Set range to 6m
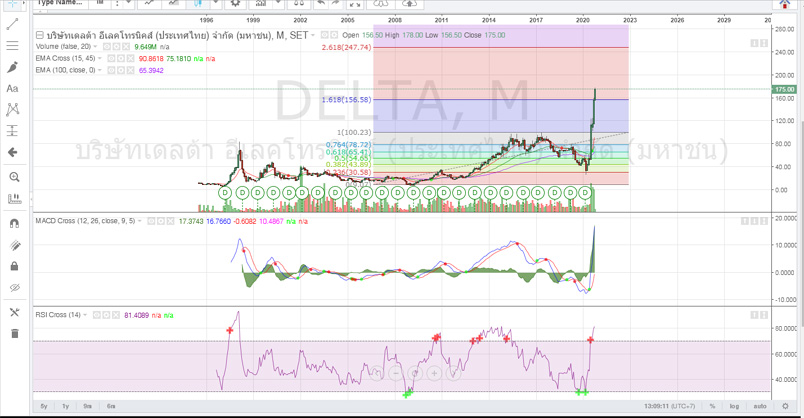The height and width of the screenshot is (418, 804). coord(111,406)
